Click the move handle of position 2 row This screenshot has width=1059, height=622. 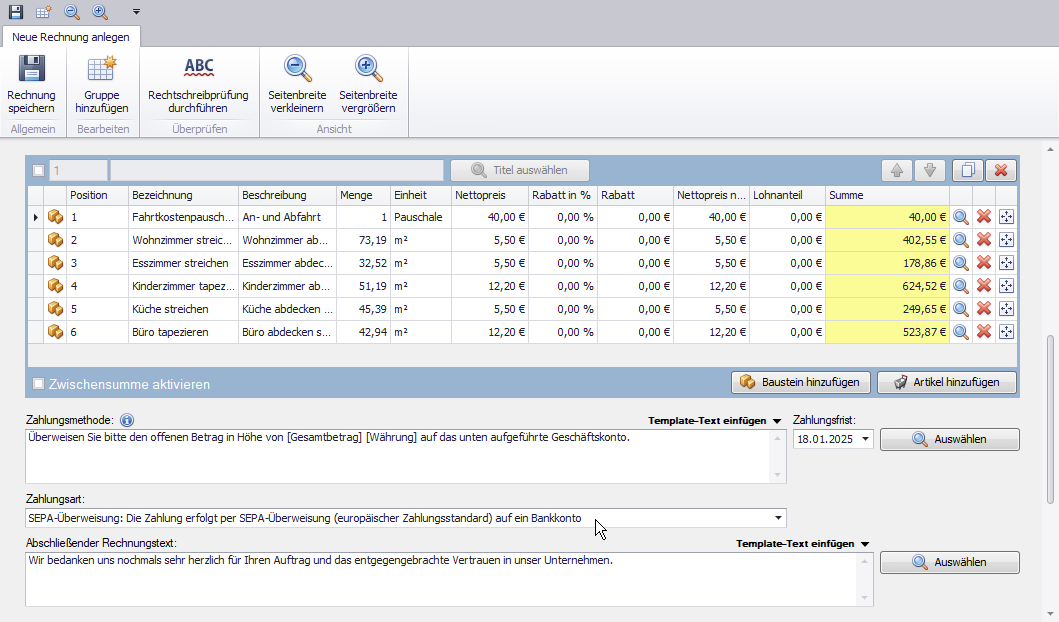1006,240
